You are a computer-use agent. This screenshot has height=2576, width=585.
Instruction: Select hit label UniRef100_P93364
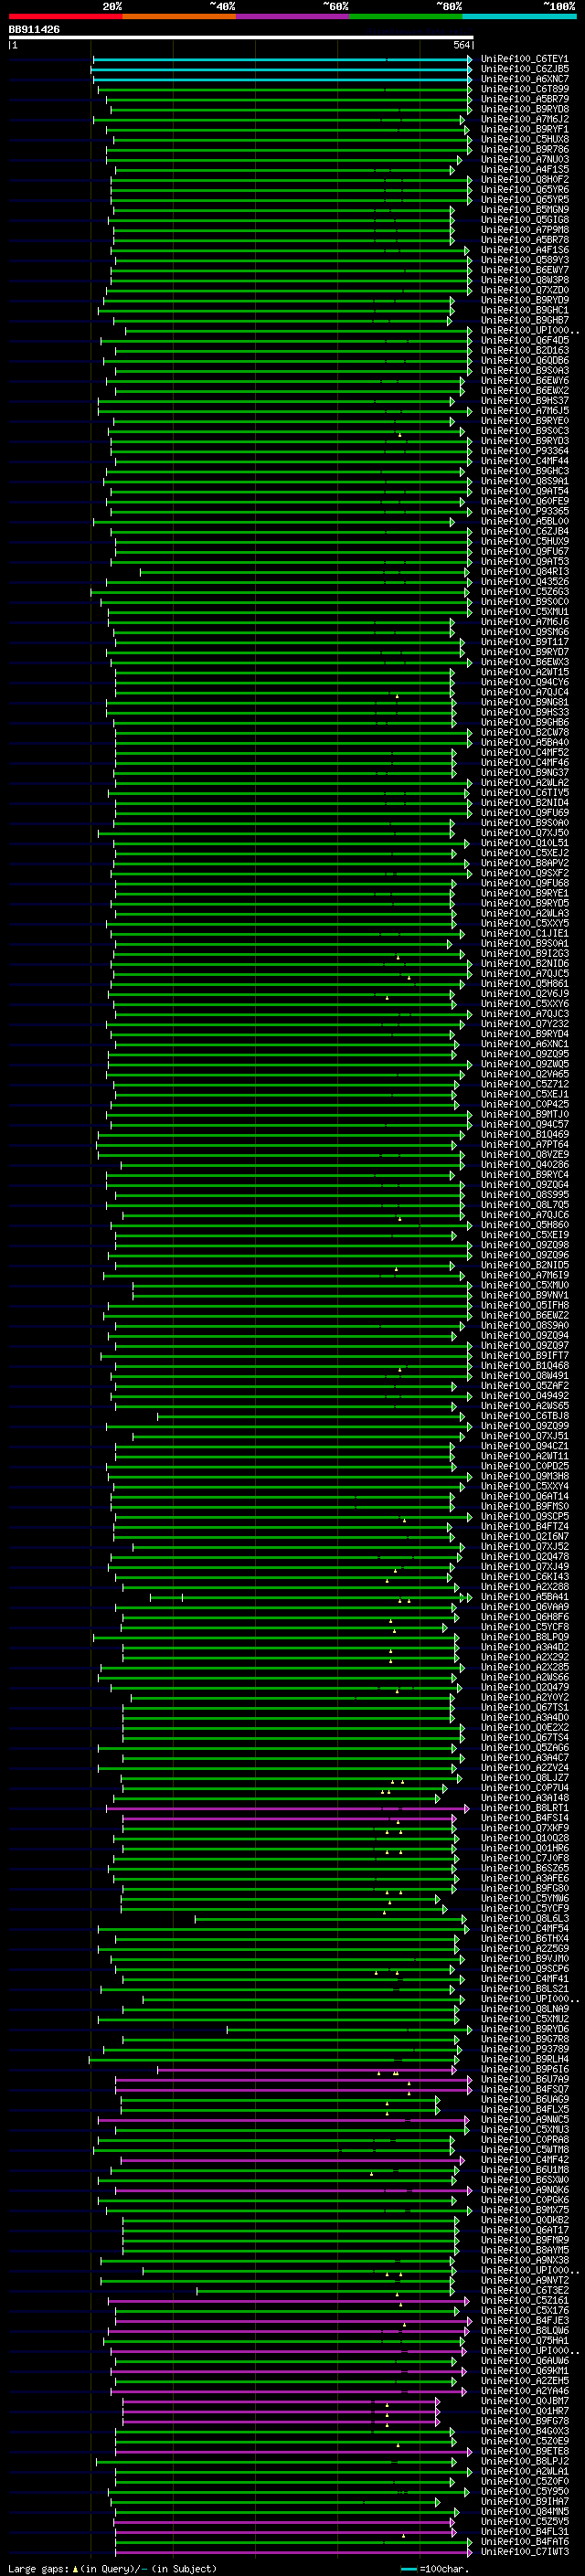tap(525, 451)
